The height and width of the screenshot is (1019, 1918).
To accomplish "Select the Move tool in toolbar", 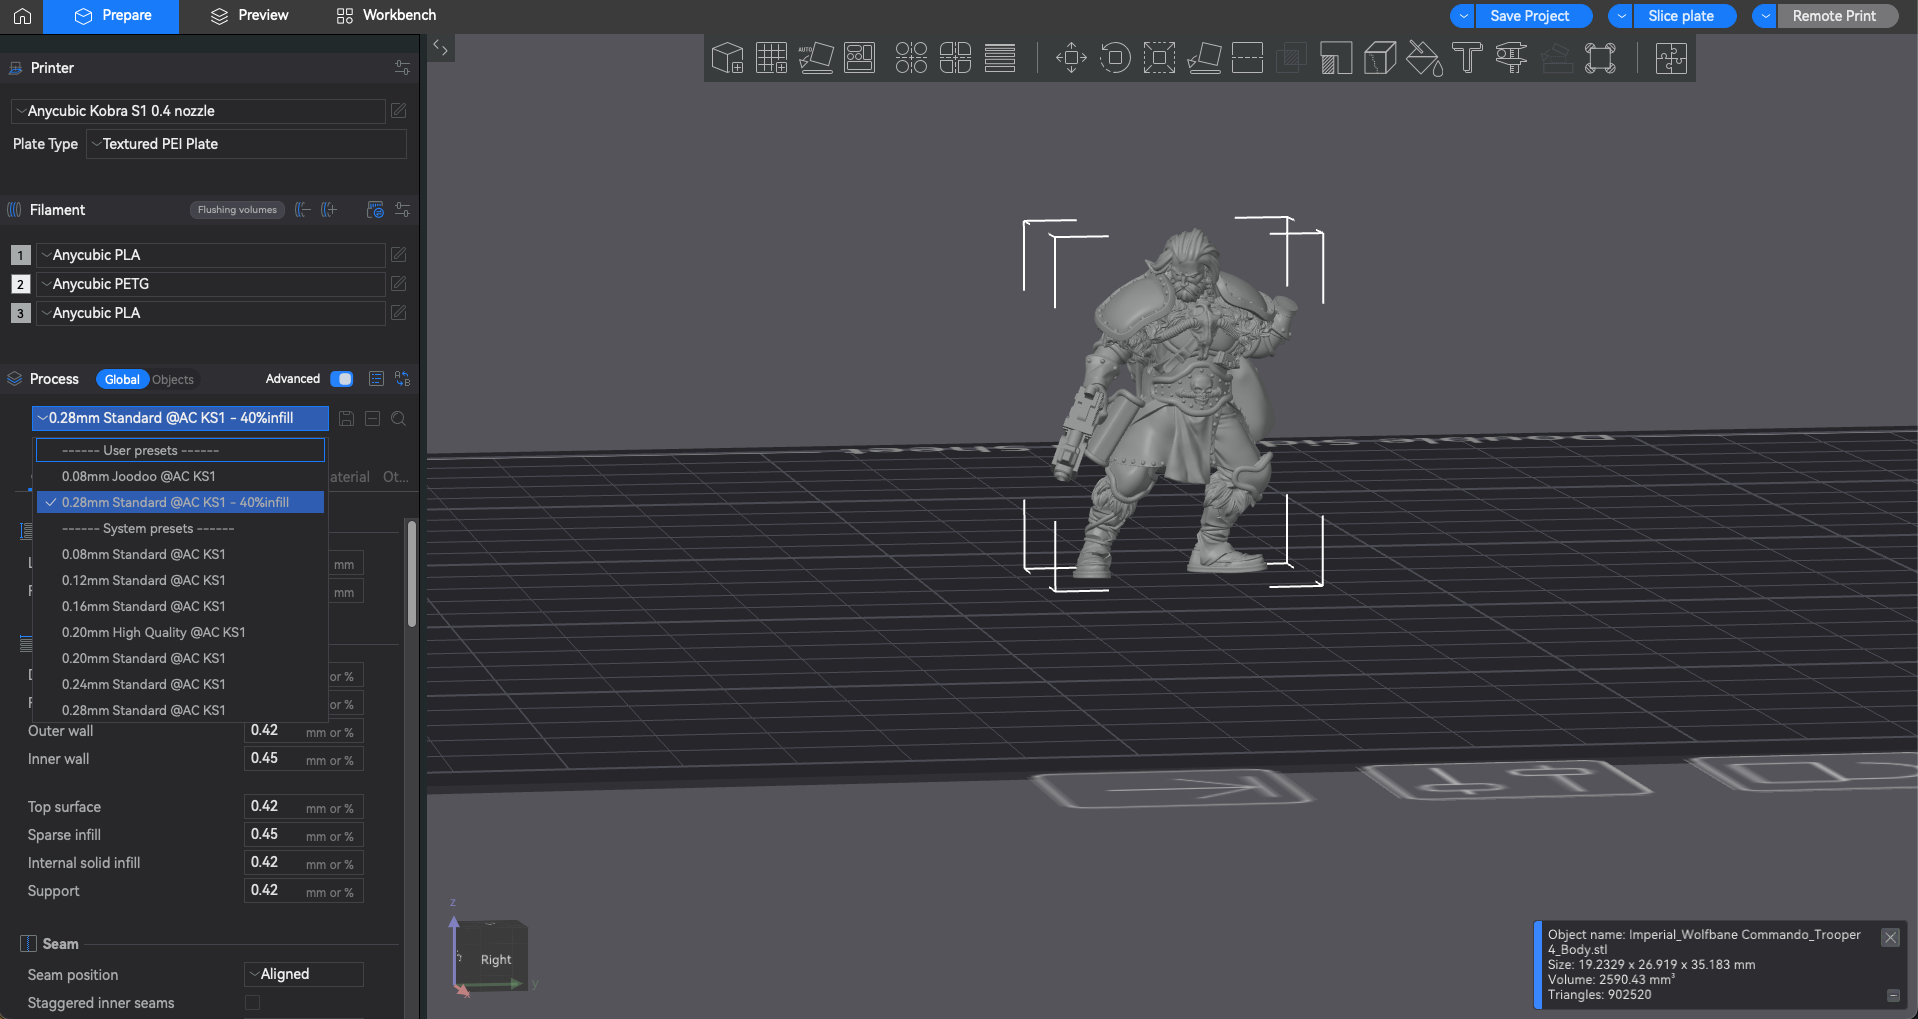I will pos(1071,58).
